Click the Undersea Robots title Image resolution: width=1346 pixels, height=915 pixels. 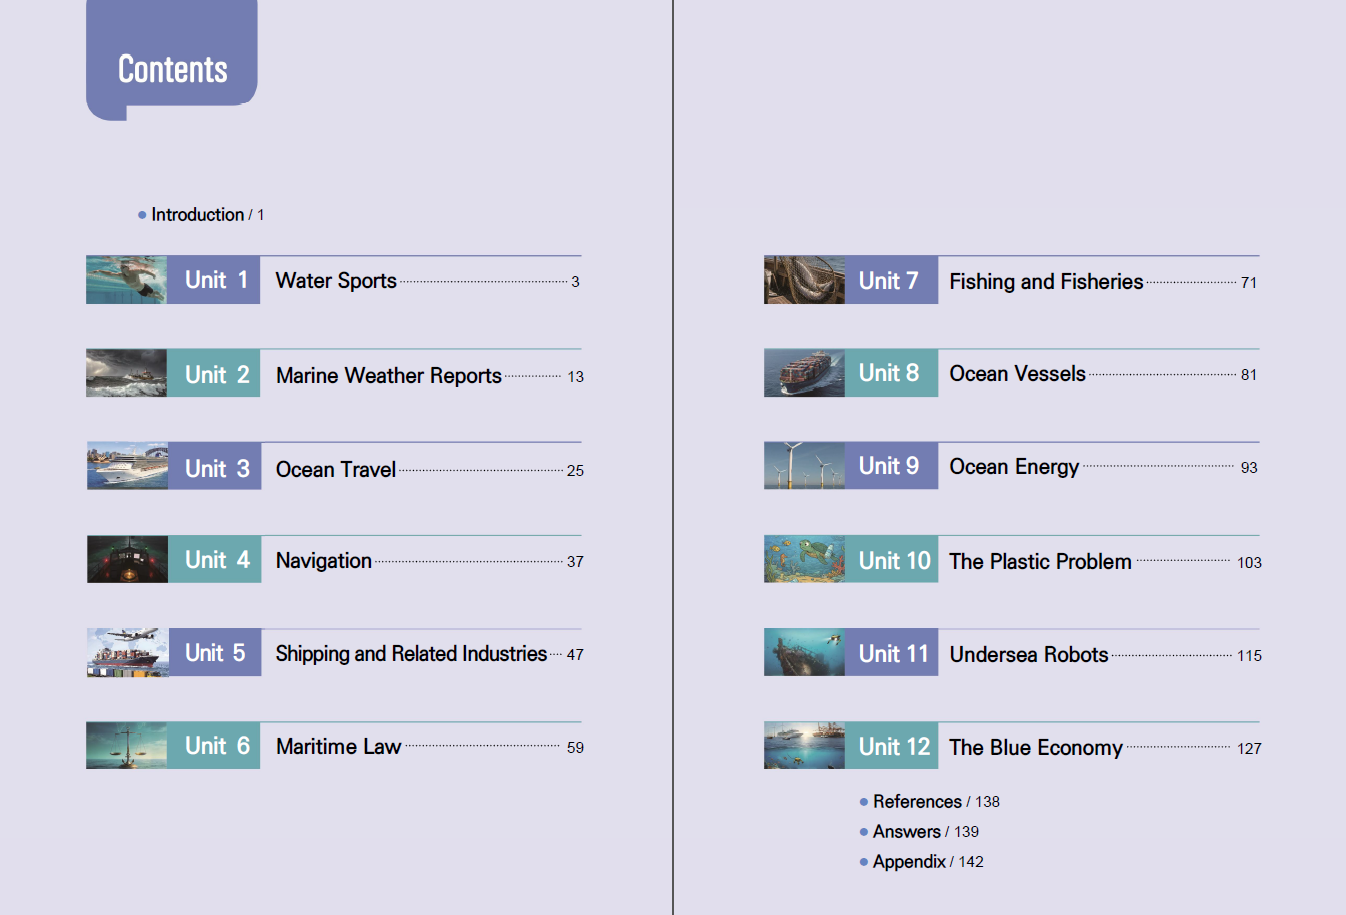(x=1028, y=655)
